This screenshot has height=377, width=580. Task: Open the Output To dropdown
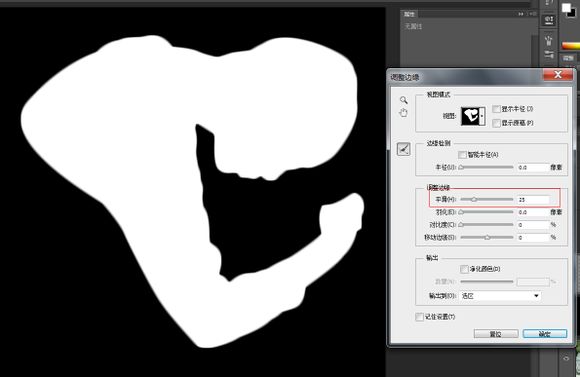pos(500,296)
